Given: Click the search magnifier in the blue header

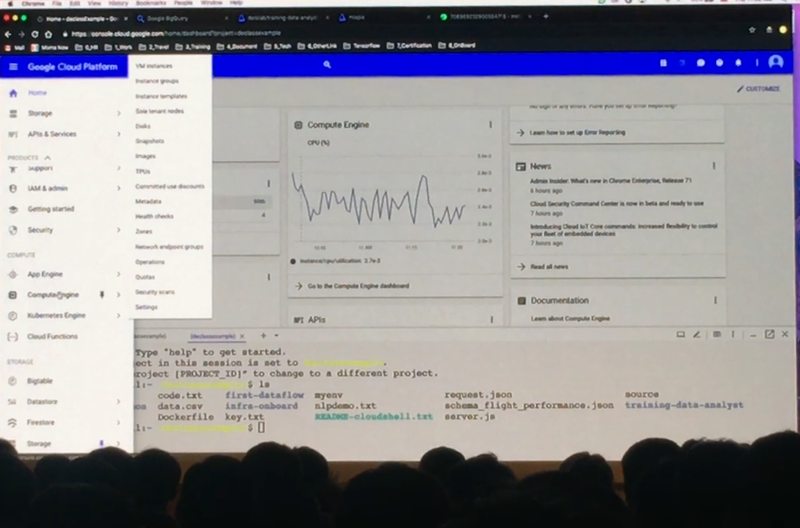Looking at the screenshot, I should (x=327, y=65).
